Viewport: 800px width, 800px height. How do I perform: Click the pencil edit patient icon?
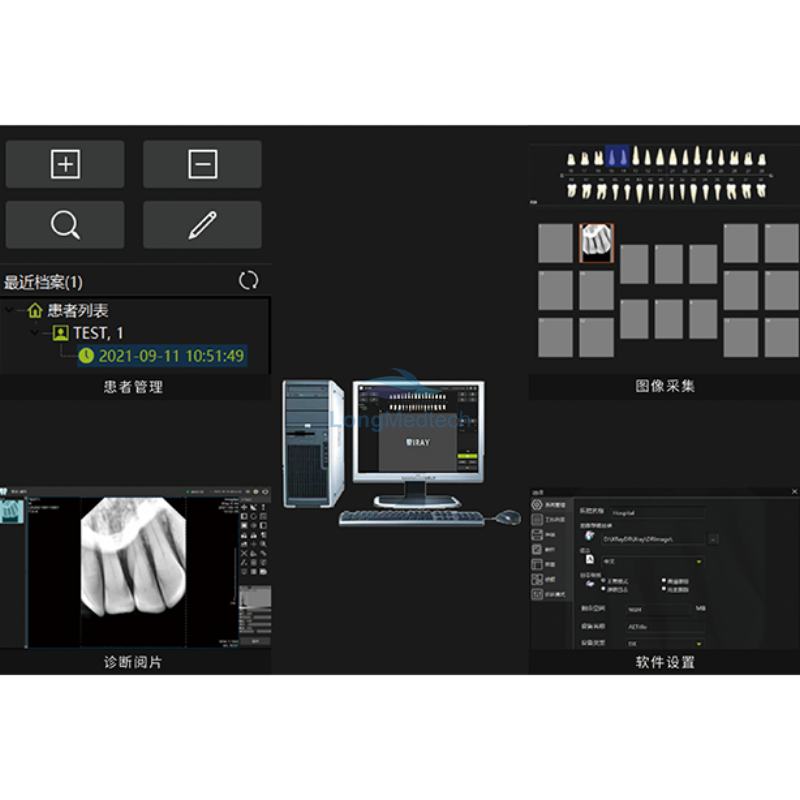pyautogui.click(x=202, y=225)
